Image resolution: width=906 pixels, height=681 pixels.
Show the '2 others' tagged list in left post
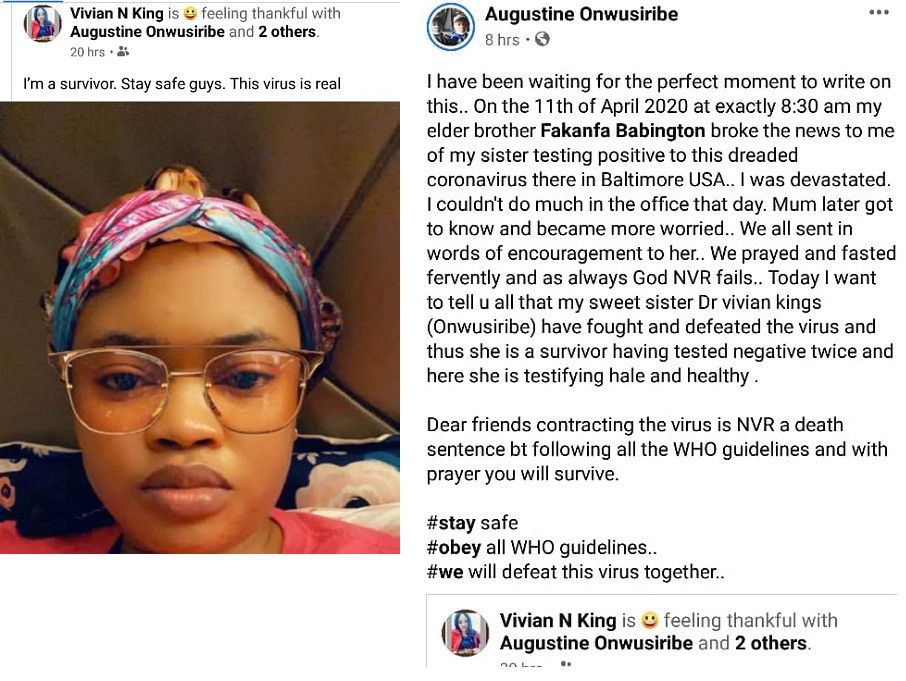point(288,32)
